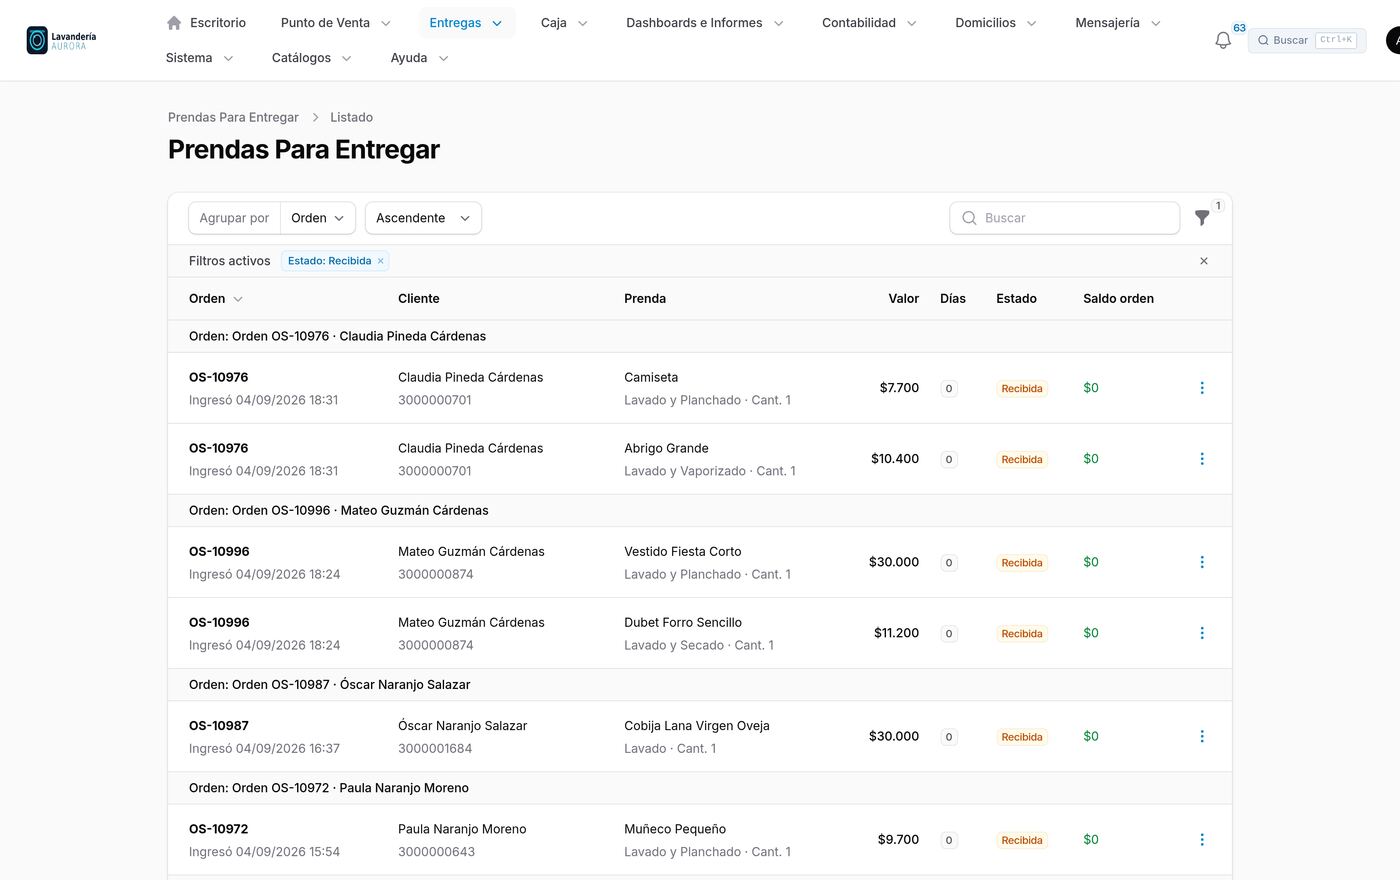Click the Recibida badge in Muñeco Pequeño row
The image size is (1400, 880).
[1022, 841]
